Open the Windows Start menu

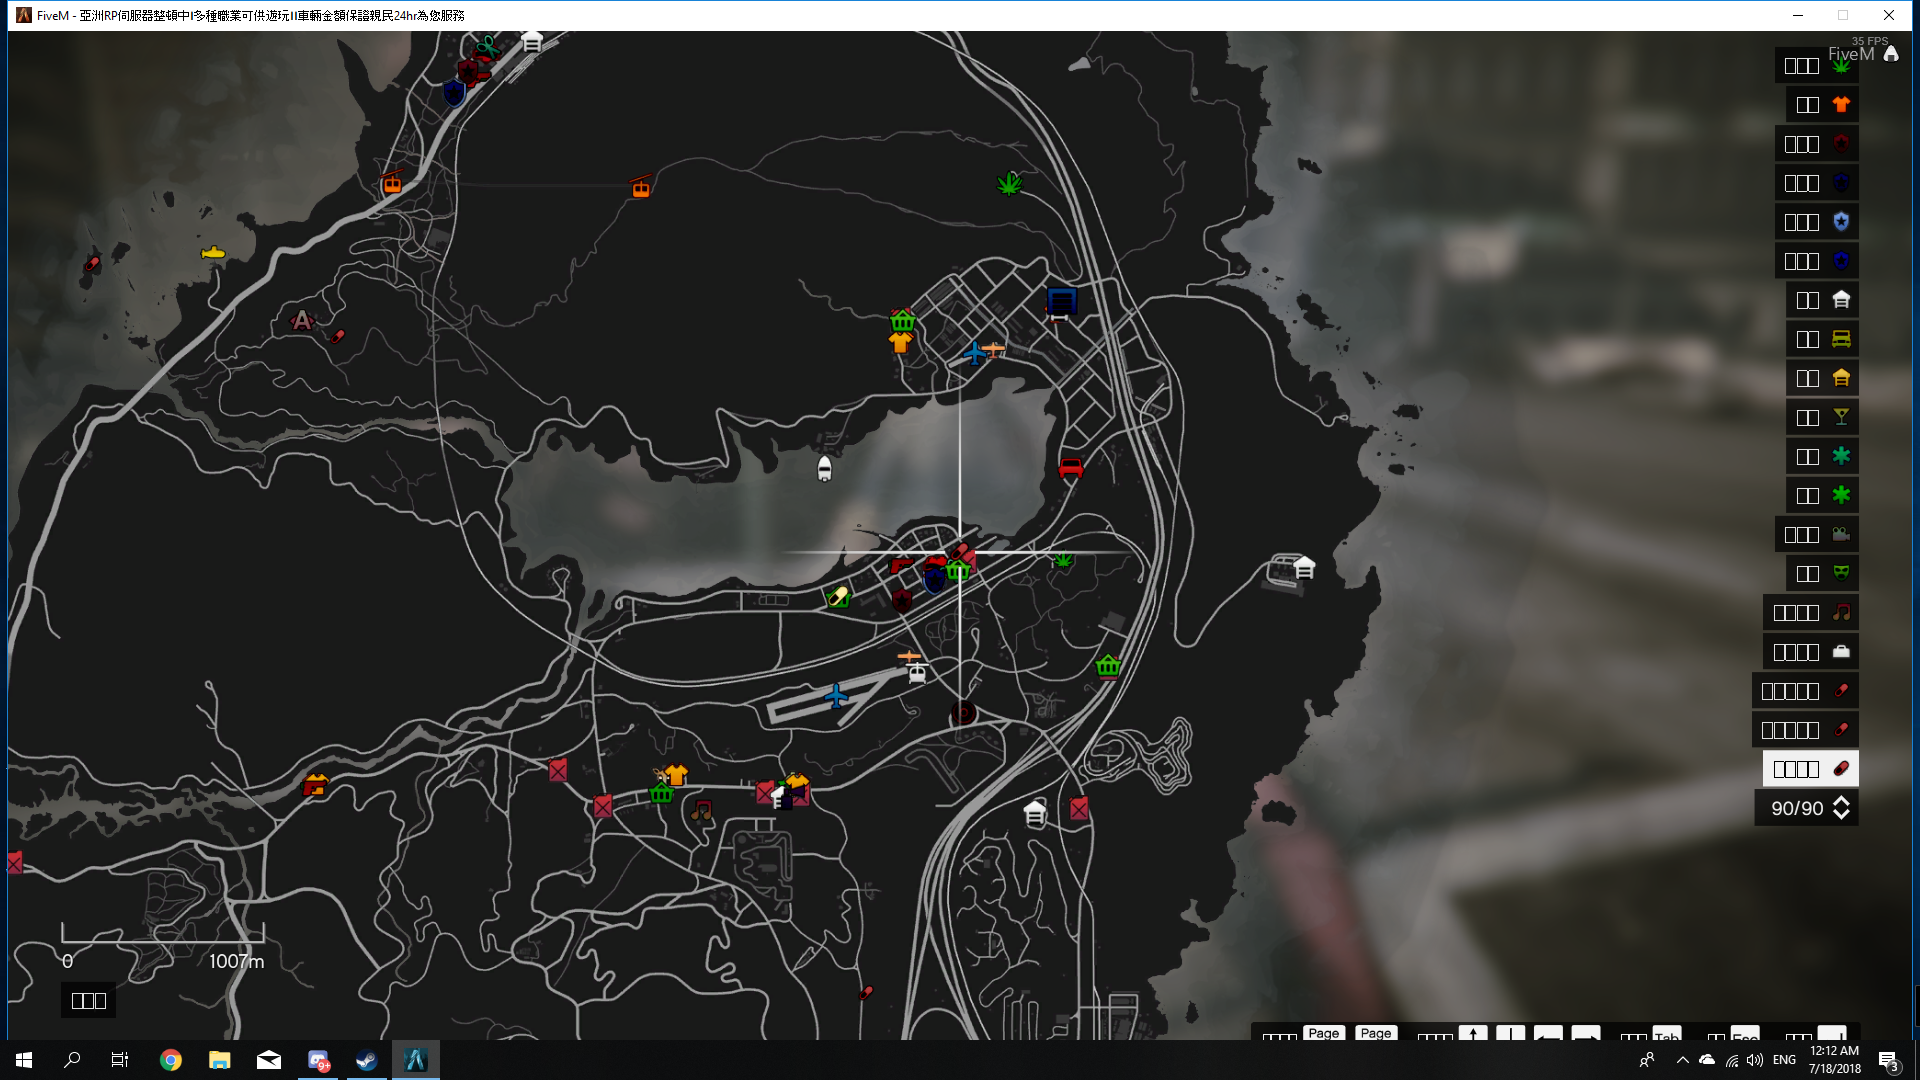click(x=24, y=1060)
